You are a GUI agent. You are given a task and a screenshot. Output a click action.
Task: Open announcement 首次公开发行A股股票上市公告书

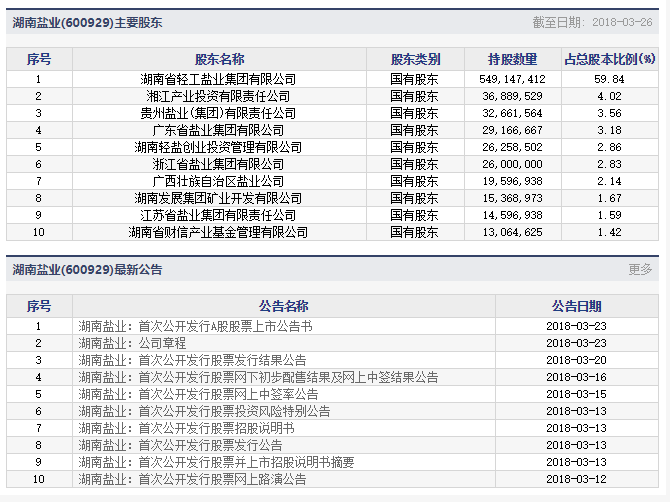(x=195, y=326)
